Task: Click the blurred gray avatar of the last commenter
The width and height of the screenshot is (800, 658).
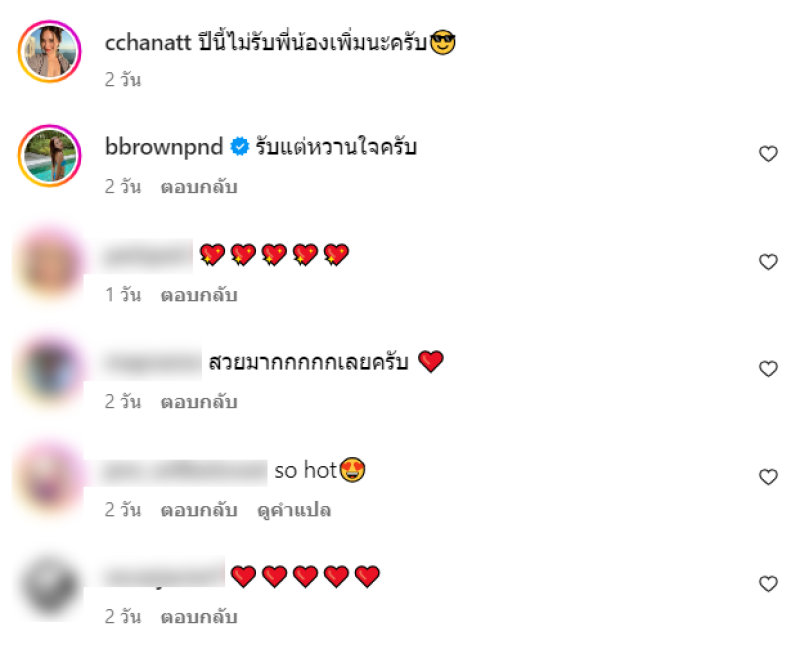Action: tap(49, 586)
